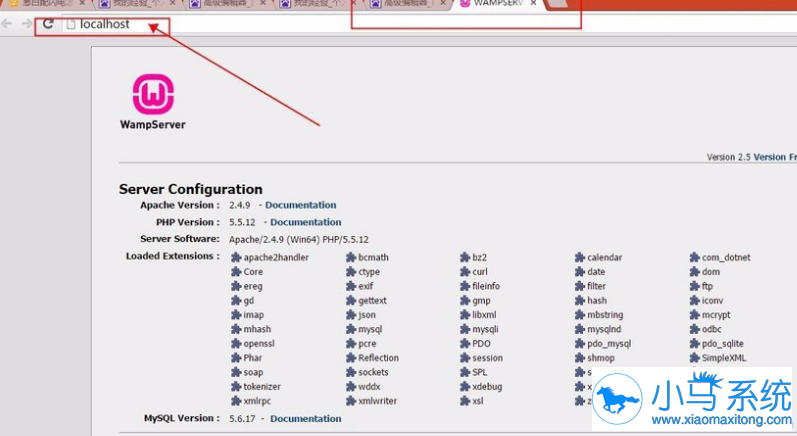Click the 'Phar' extension text
Viewport: 797px width, 436px height.
tap(253, 357)
